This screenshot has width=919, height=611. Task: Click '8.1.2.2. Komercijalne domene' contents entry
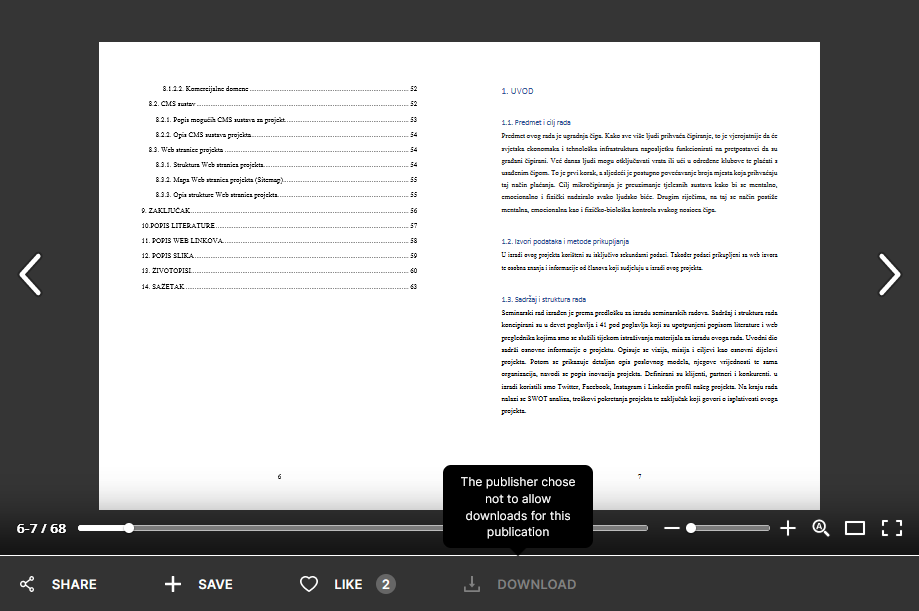290,89
